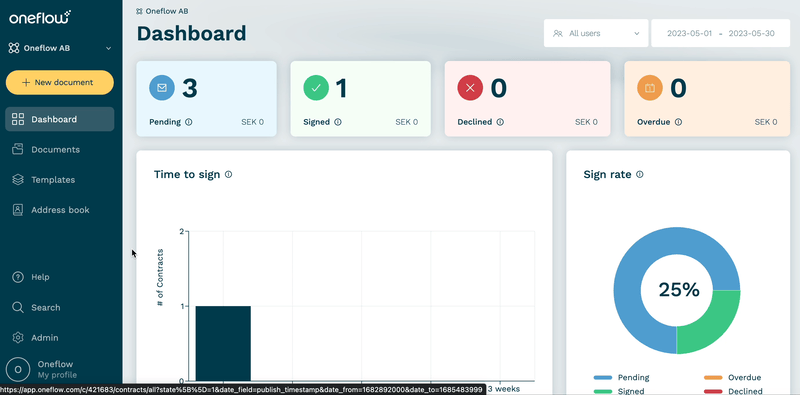The height and width of the screenshot is (395, 800).
Task: Click the red Declined cross icon
Action: tap(470, 88)
